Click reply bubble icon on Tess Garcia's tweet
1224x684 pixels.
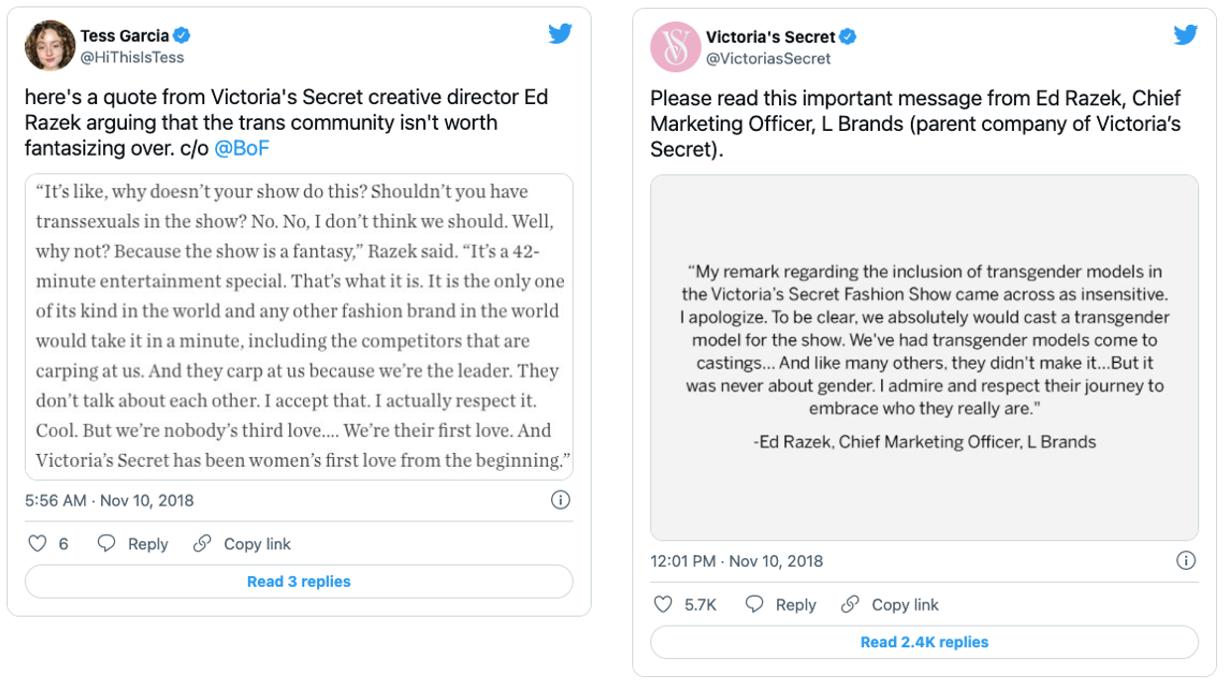coord(106,544)
